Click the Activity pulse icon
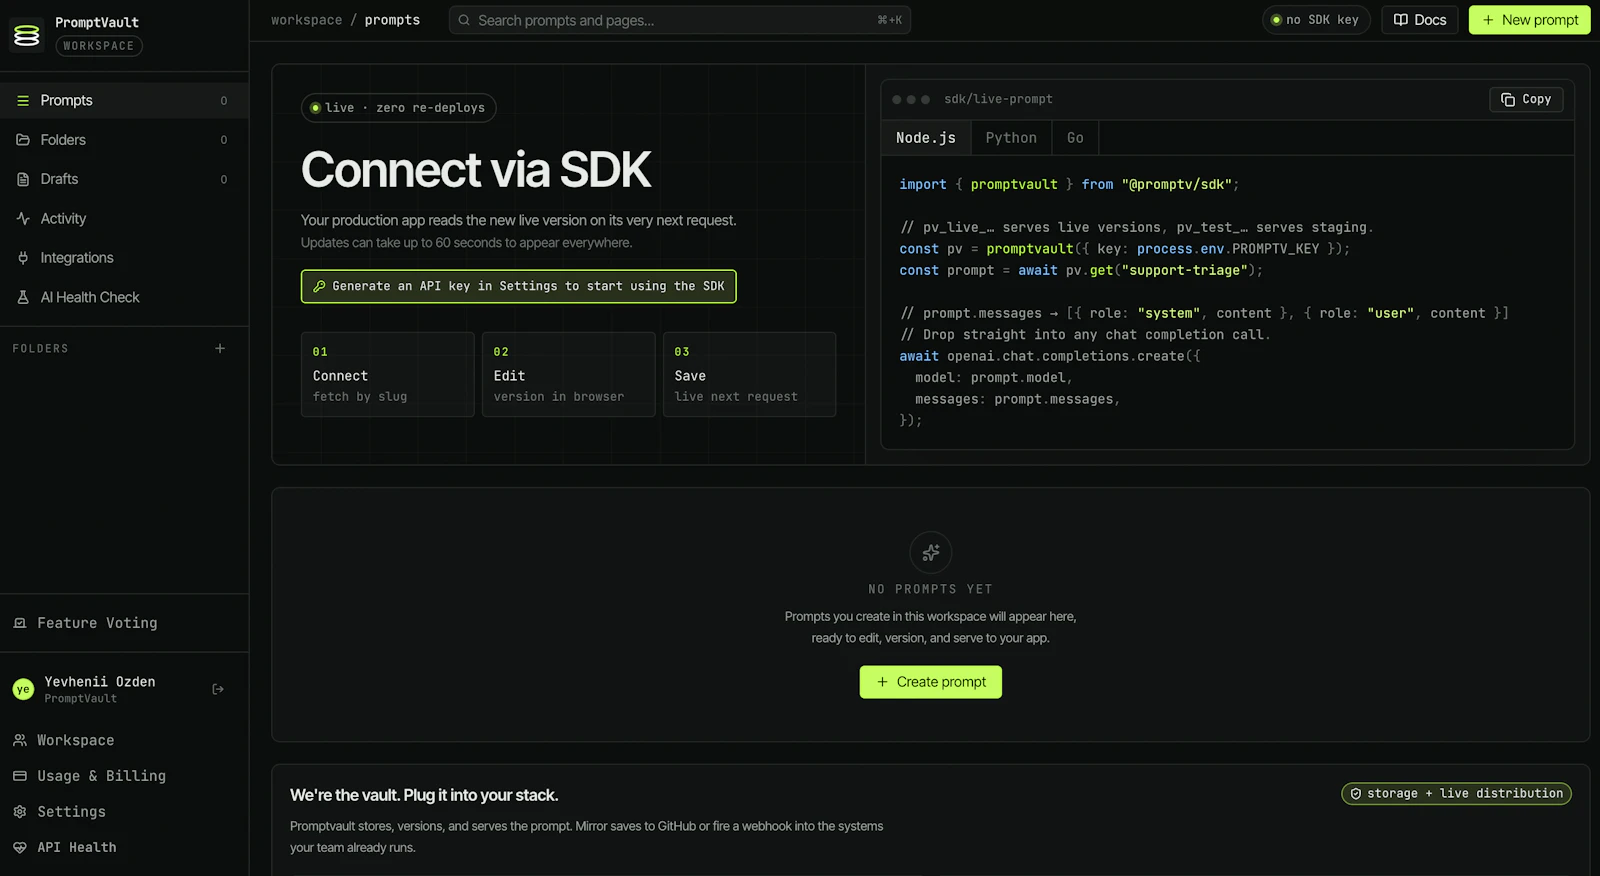Viewport: 1600px width, 876px height. point(23,218)
